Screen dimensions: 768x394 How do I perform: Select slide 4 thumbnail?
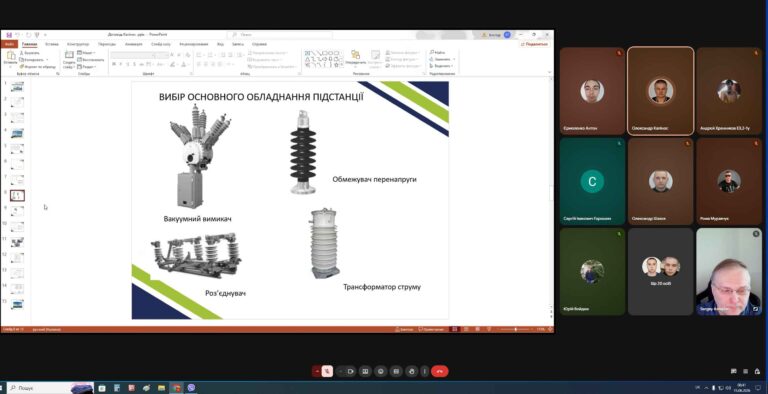pos(17,133)
